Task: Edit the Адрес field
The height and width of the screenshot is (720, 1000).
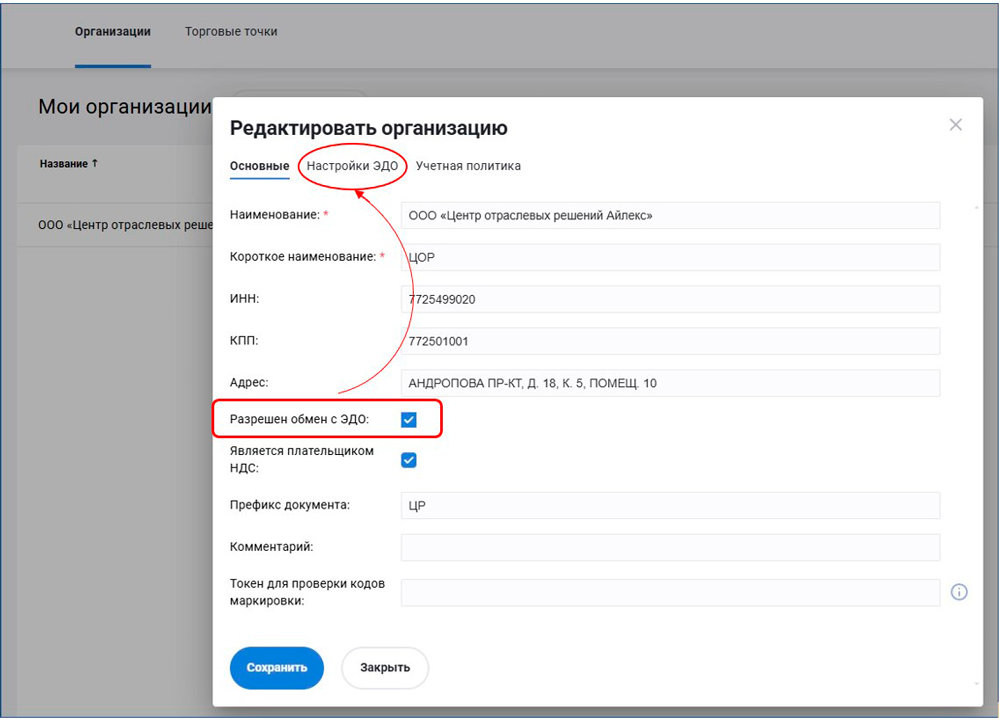Action: coord(670,383)
